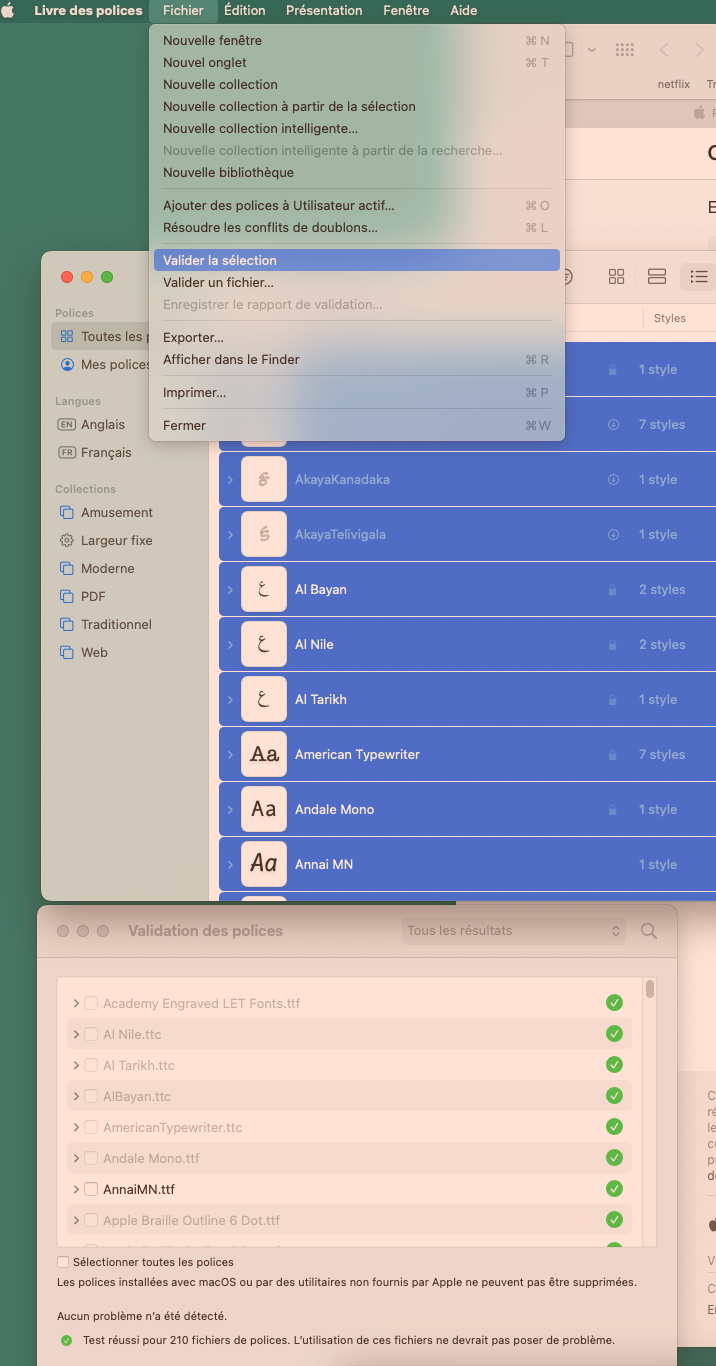Click the validation window search icon
Viewport: 716px width, 1366px height.
click(x=649, y=931)
